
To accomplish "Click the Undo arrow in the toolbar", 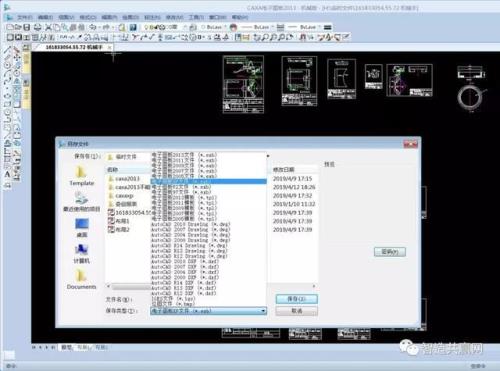I will [93, 27].
